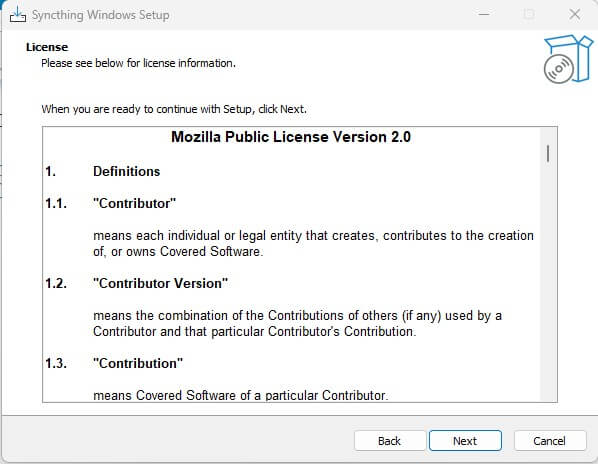Click paragraph starting "means the combination of the"
Viewport: 598px width, 464px height.
[297, 324]
